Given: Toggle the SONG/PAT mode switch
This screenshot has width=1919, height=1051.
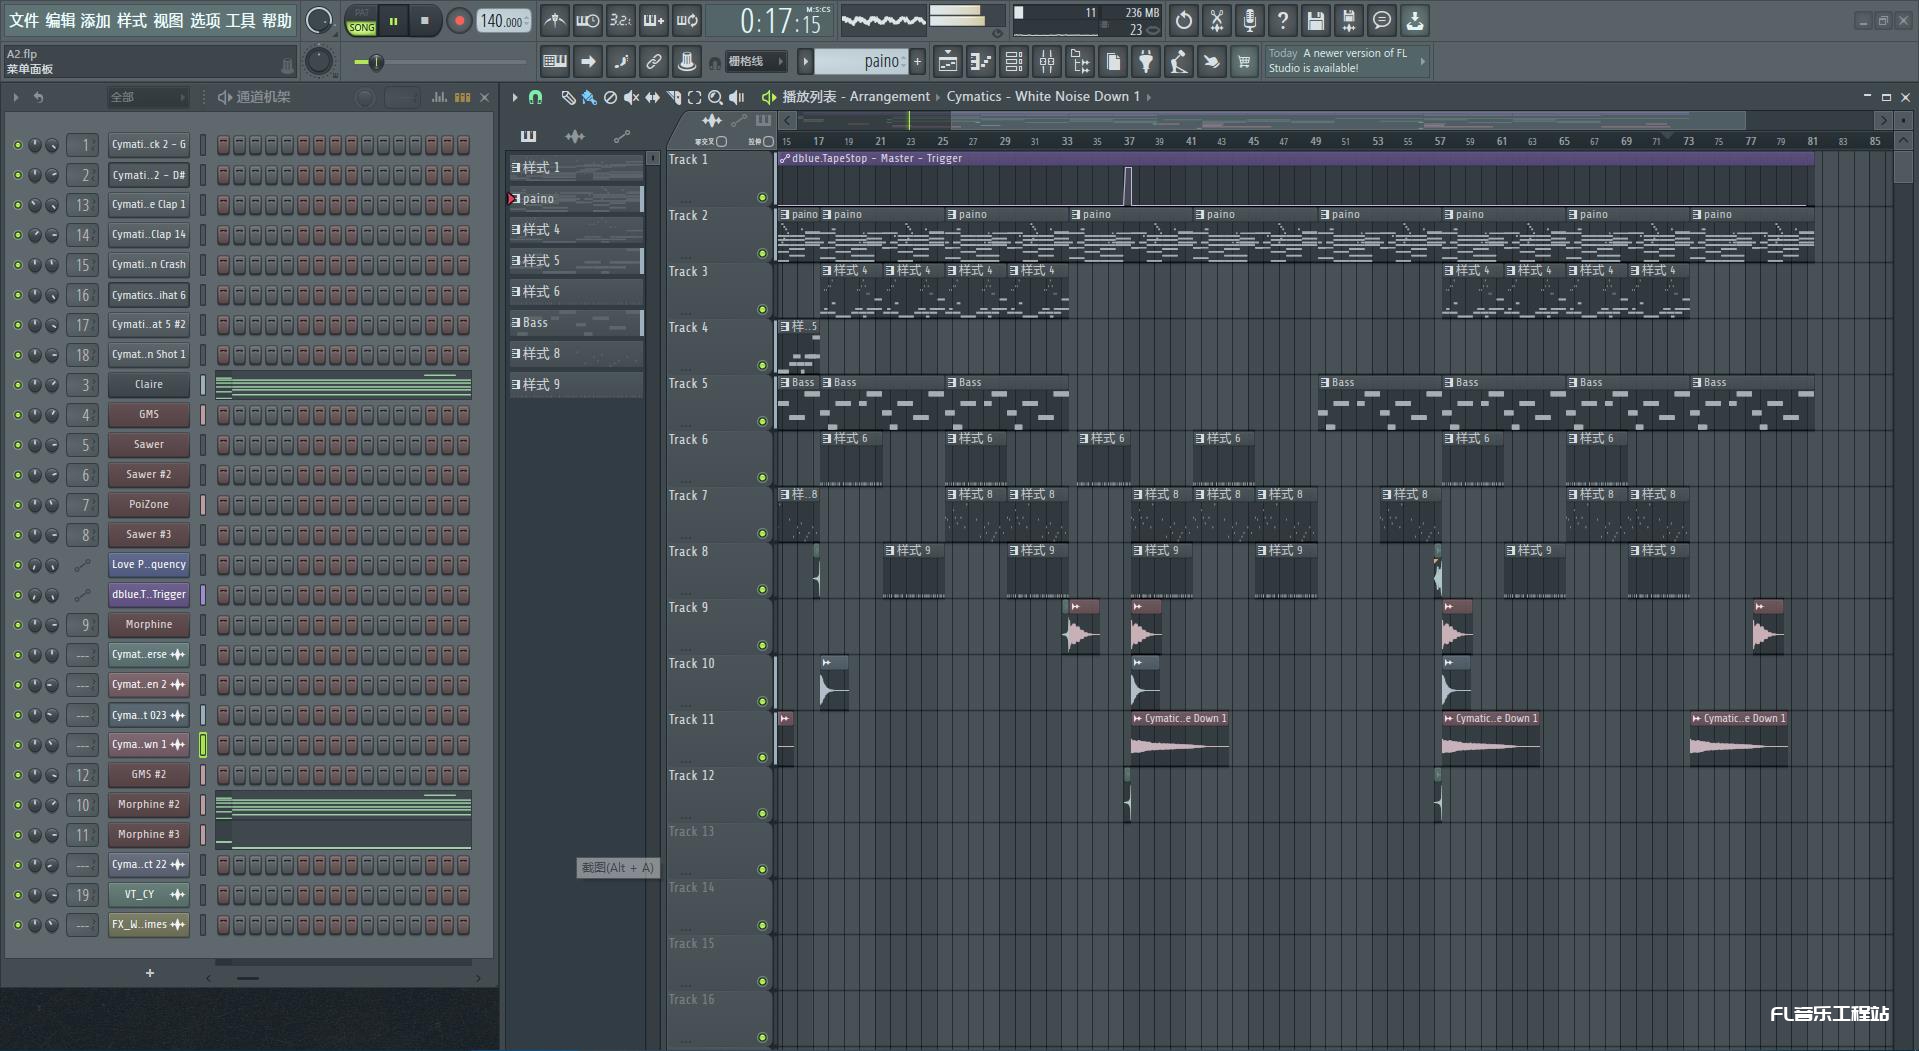Looking at the screenshot, I should pos(361,21).
